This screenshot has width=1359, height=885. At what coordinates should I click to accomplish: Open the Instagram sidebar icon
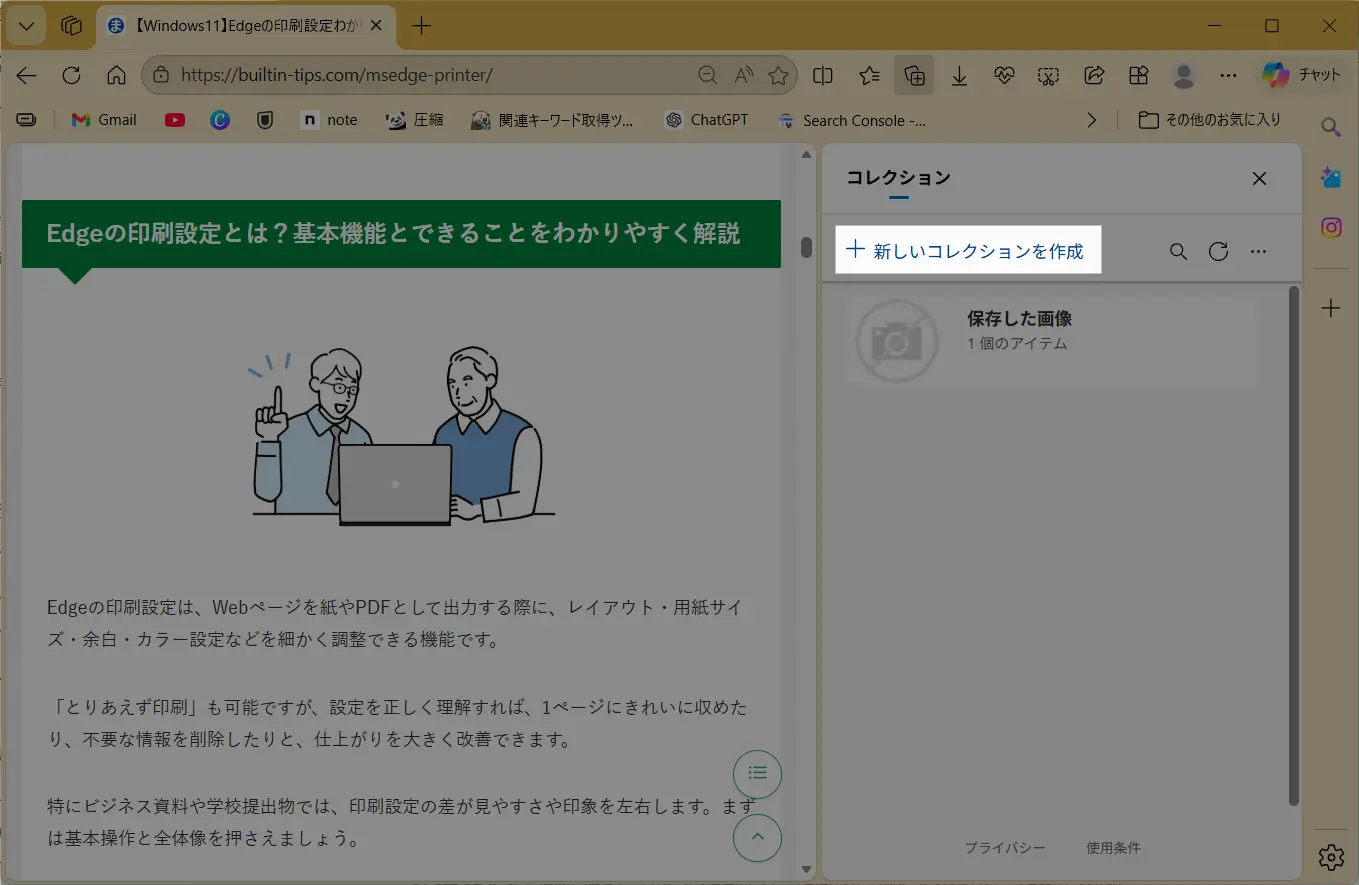click(1331, 228)
